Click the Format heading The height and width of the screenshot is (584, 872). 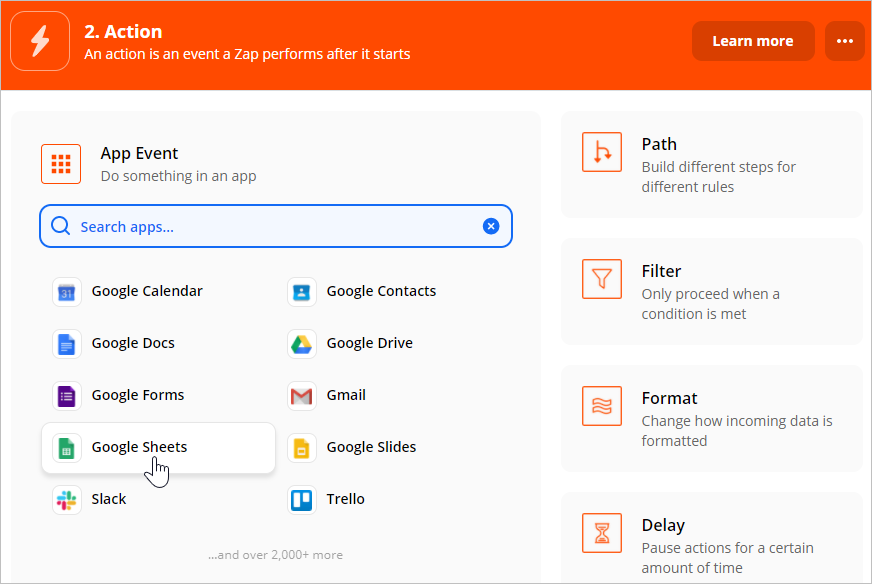670,398
